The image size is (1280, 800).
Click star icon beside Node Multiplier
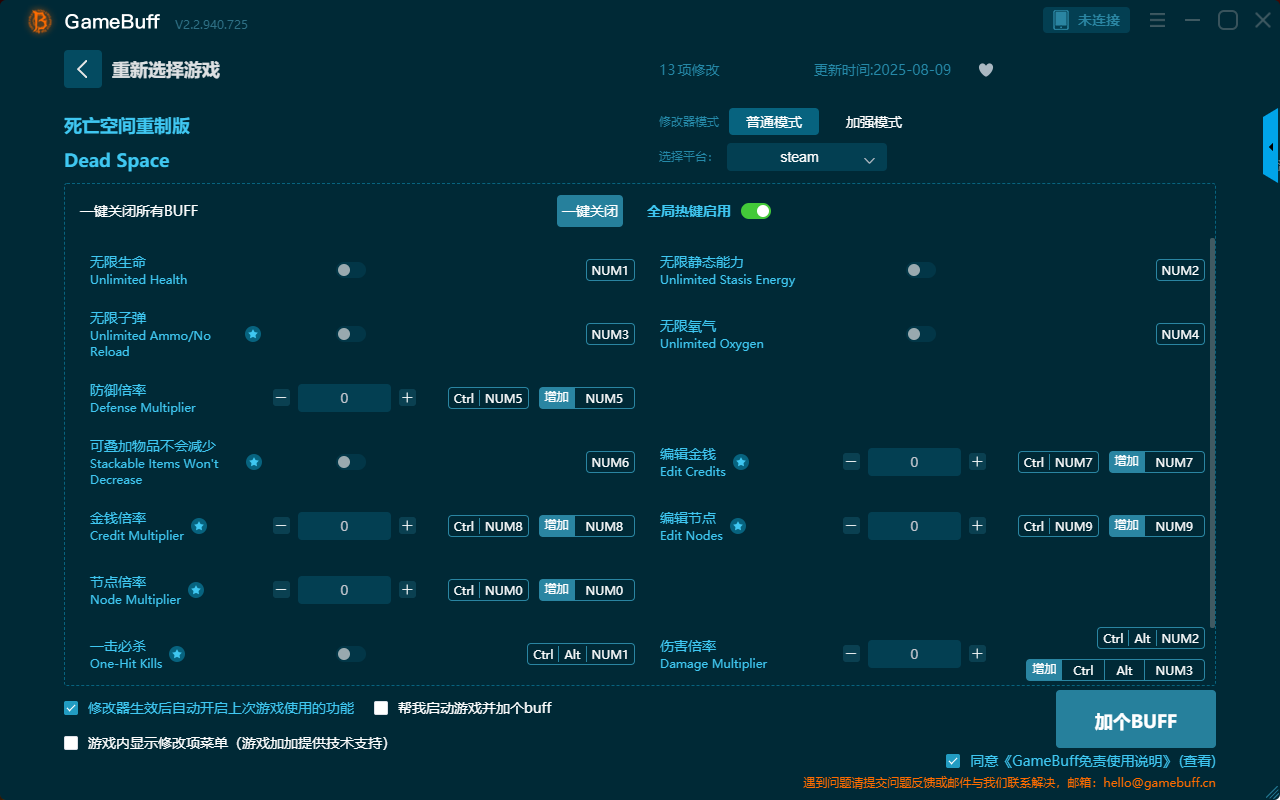pos(196,590)
